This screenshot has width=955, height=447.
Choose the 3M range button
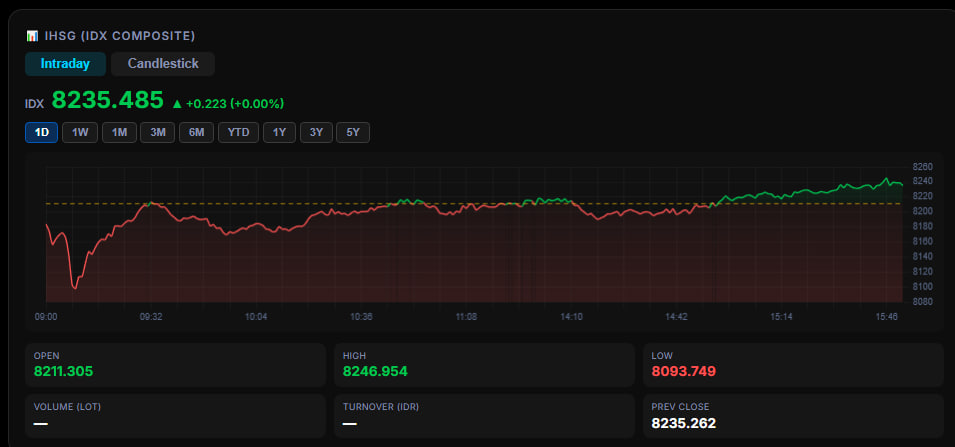pyautogui.click(x=157, y=132)
